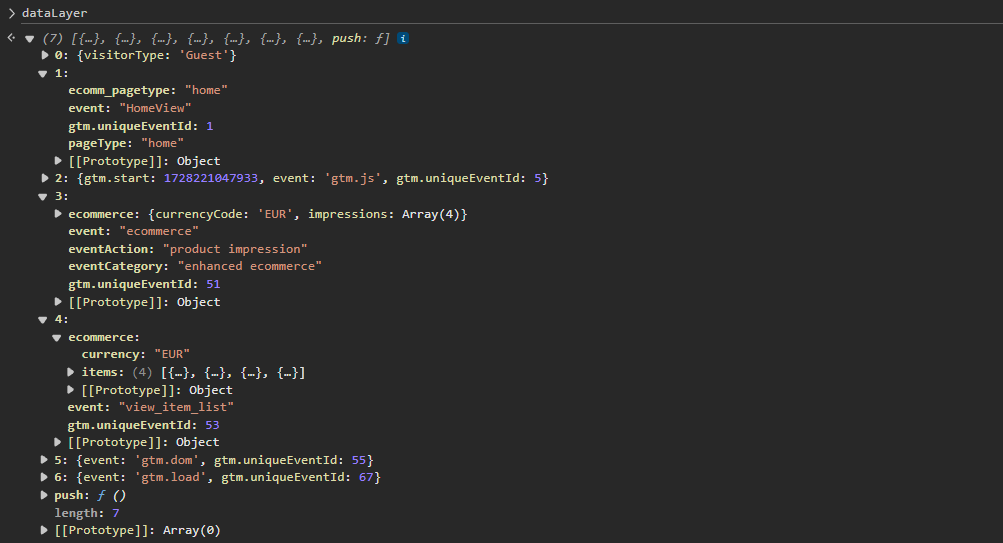Click the dataLayer console input line
Viewport: 1003px width, 543px height.
click(54, 13)
